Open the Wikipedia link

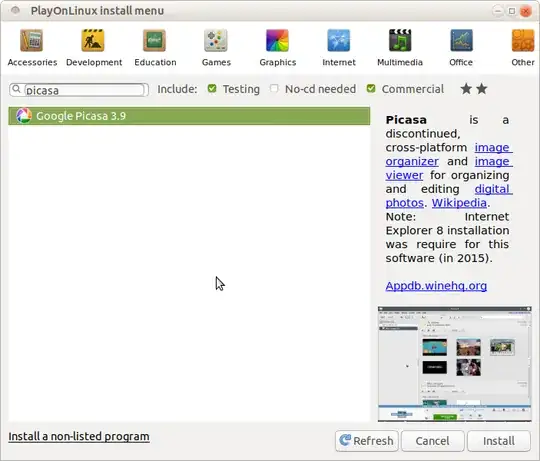coord(459,203)
